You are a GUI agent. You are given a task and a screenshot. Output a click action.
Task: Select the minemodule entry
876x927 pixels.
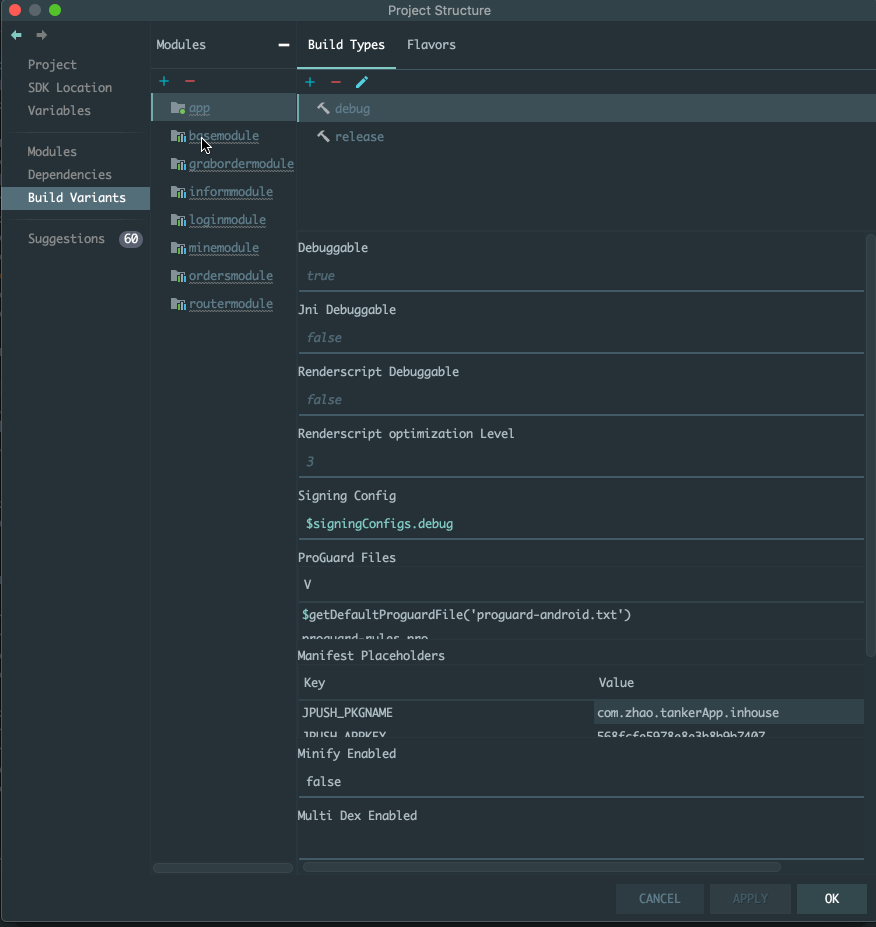(224, 248)
